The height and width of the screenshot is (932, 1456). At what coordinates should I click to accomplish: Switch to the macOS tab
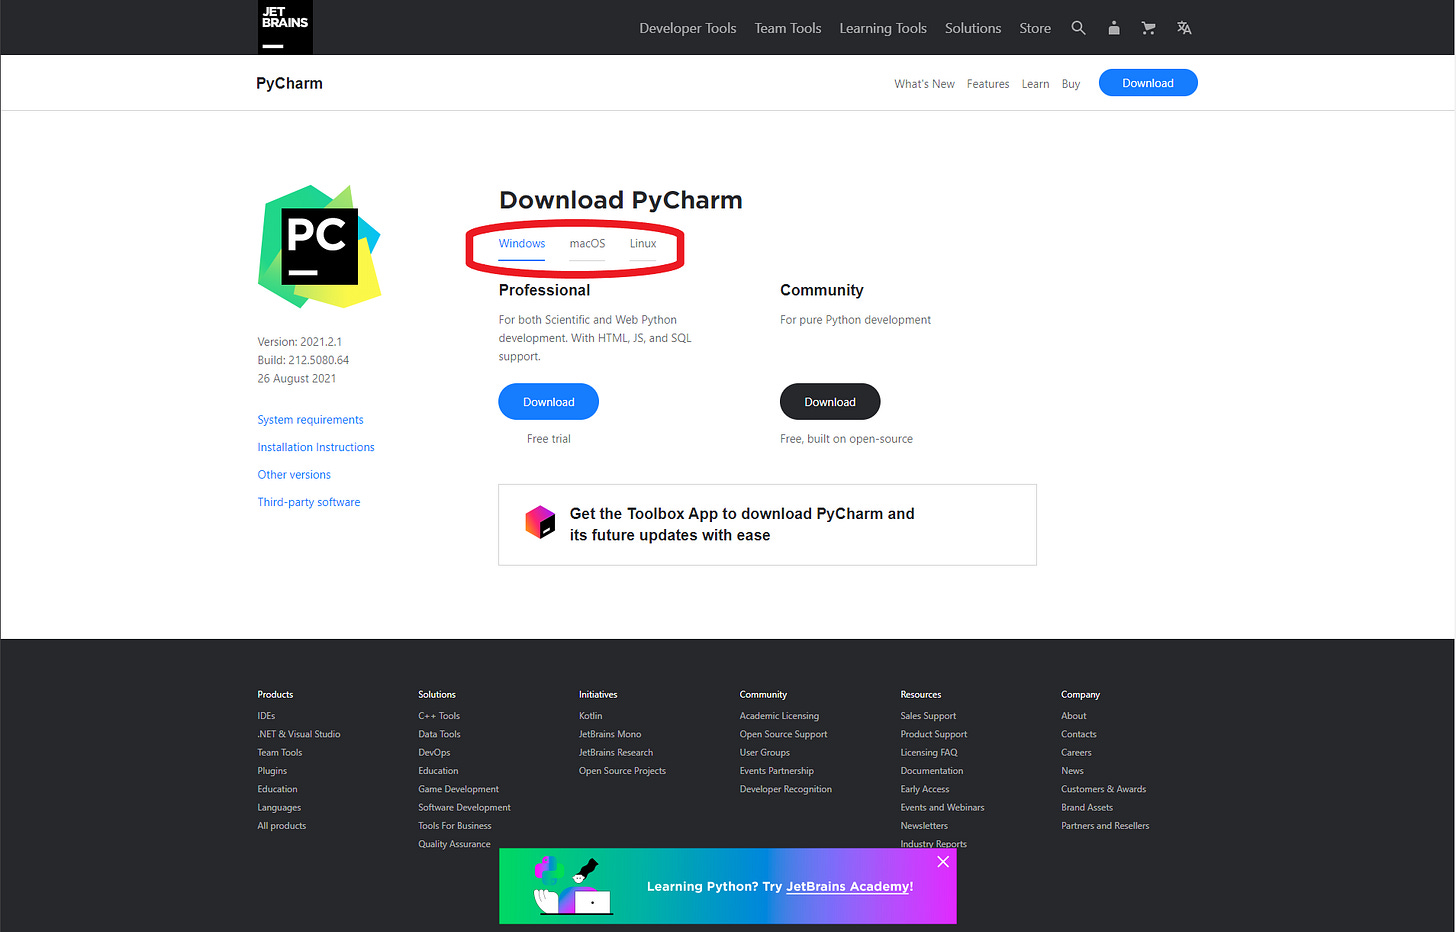point(587,244)
